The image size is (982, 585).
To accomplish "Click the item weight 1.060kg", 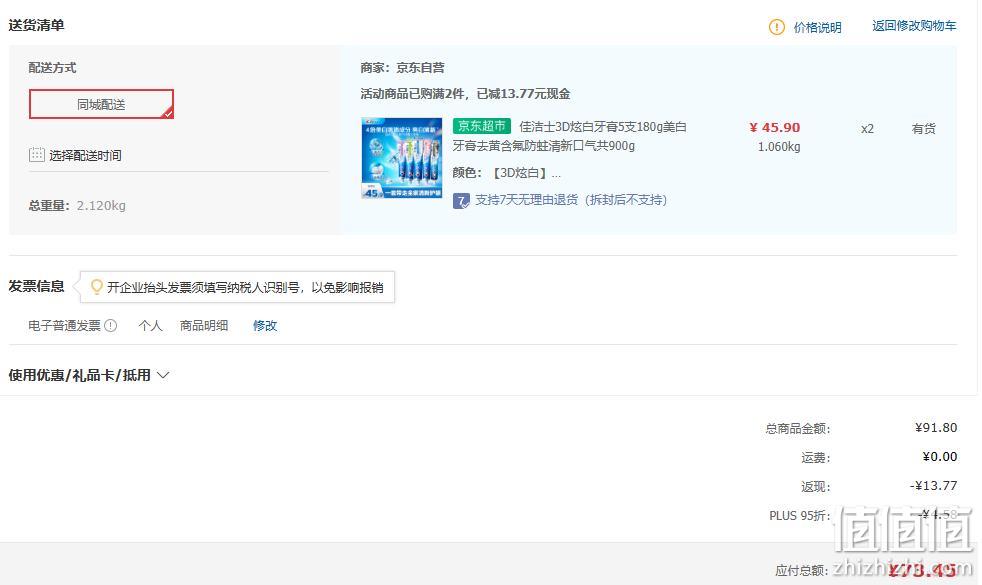I will tap(779, 147).
